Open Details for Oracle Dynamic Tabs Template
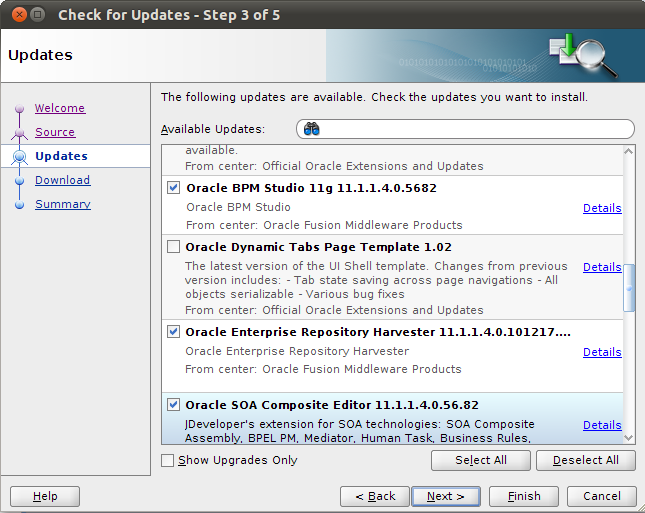The width and height of the screenshot is (645, 513). (x=602, y=267)
